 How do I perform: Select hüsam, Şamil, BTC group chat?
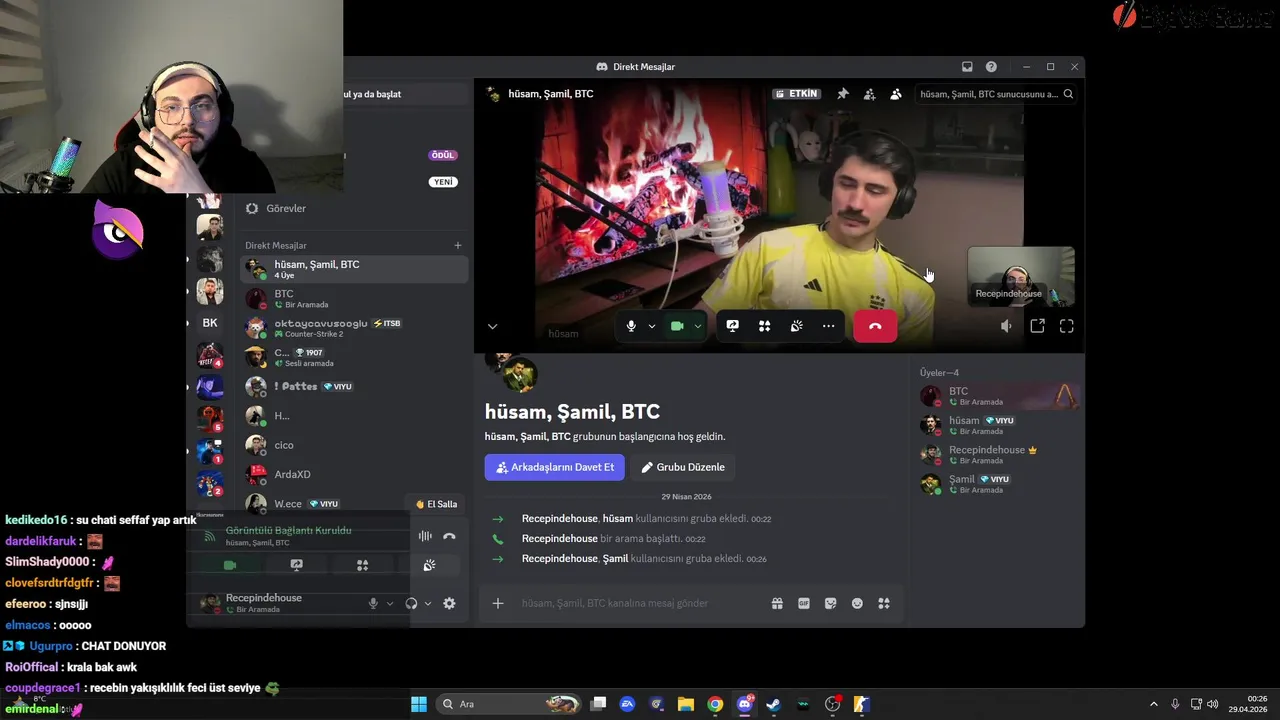(x=355, y=269)
